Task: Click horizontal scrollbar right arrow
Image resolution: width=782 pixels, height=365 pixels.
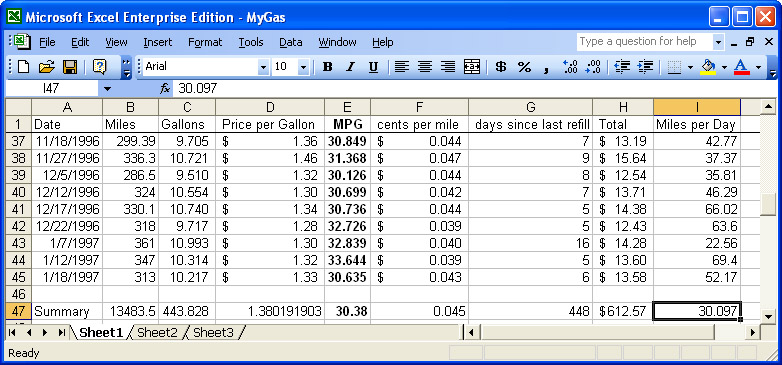Action: tap(753, 332)
